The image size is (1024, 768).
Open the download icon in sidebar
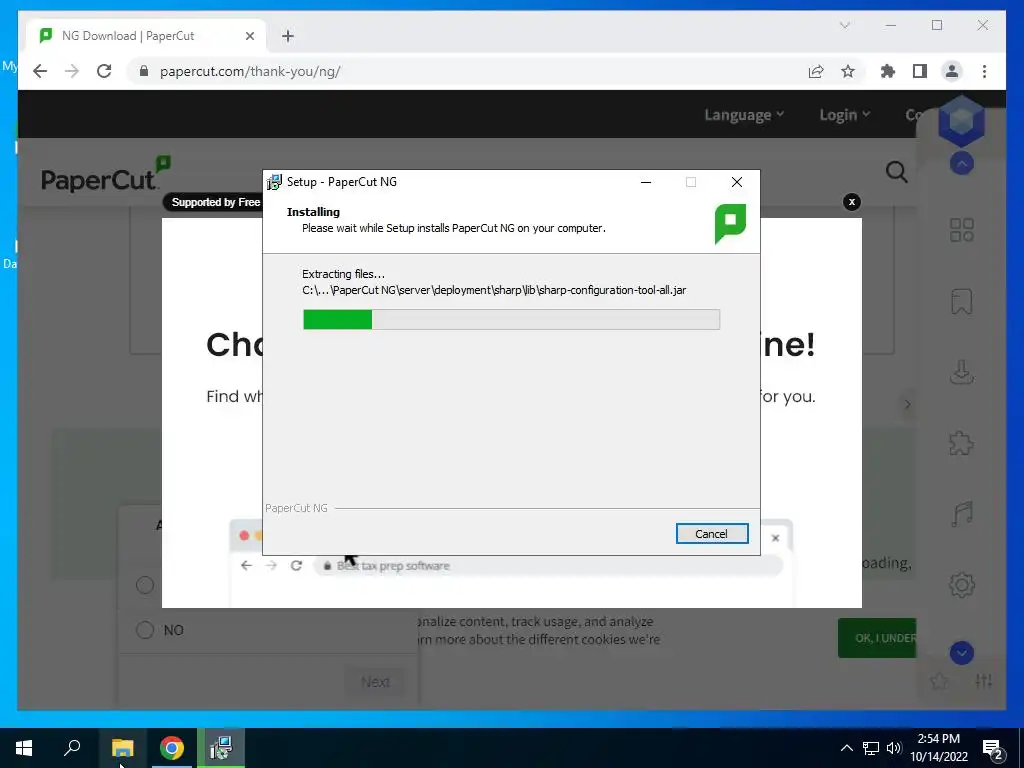(x=961, y=372)
